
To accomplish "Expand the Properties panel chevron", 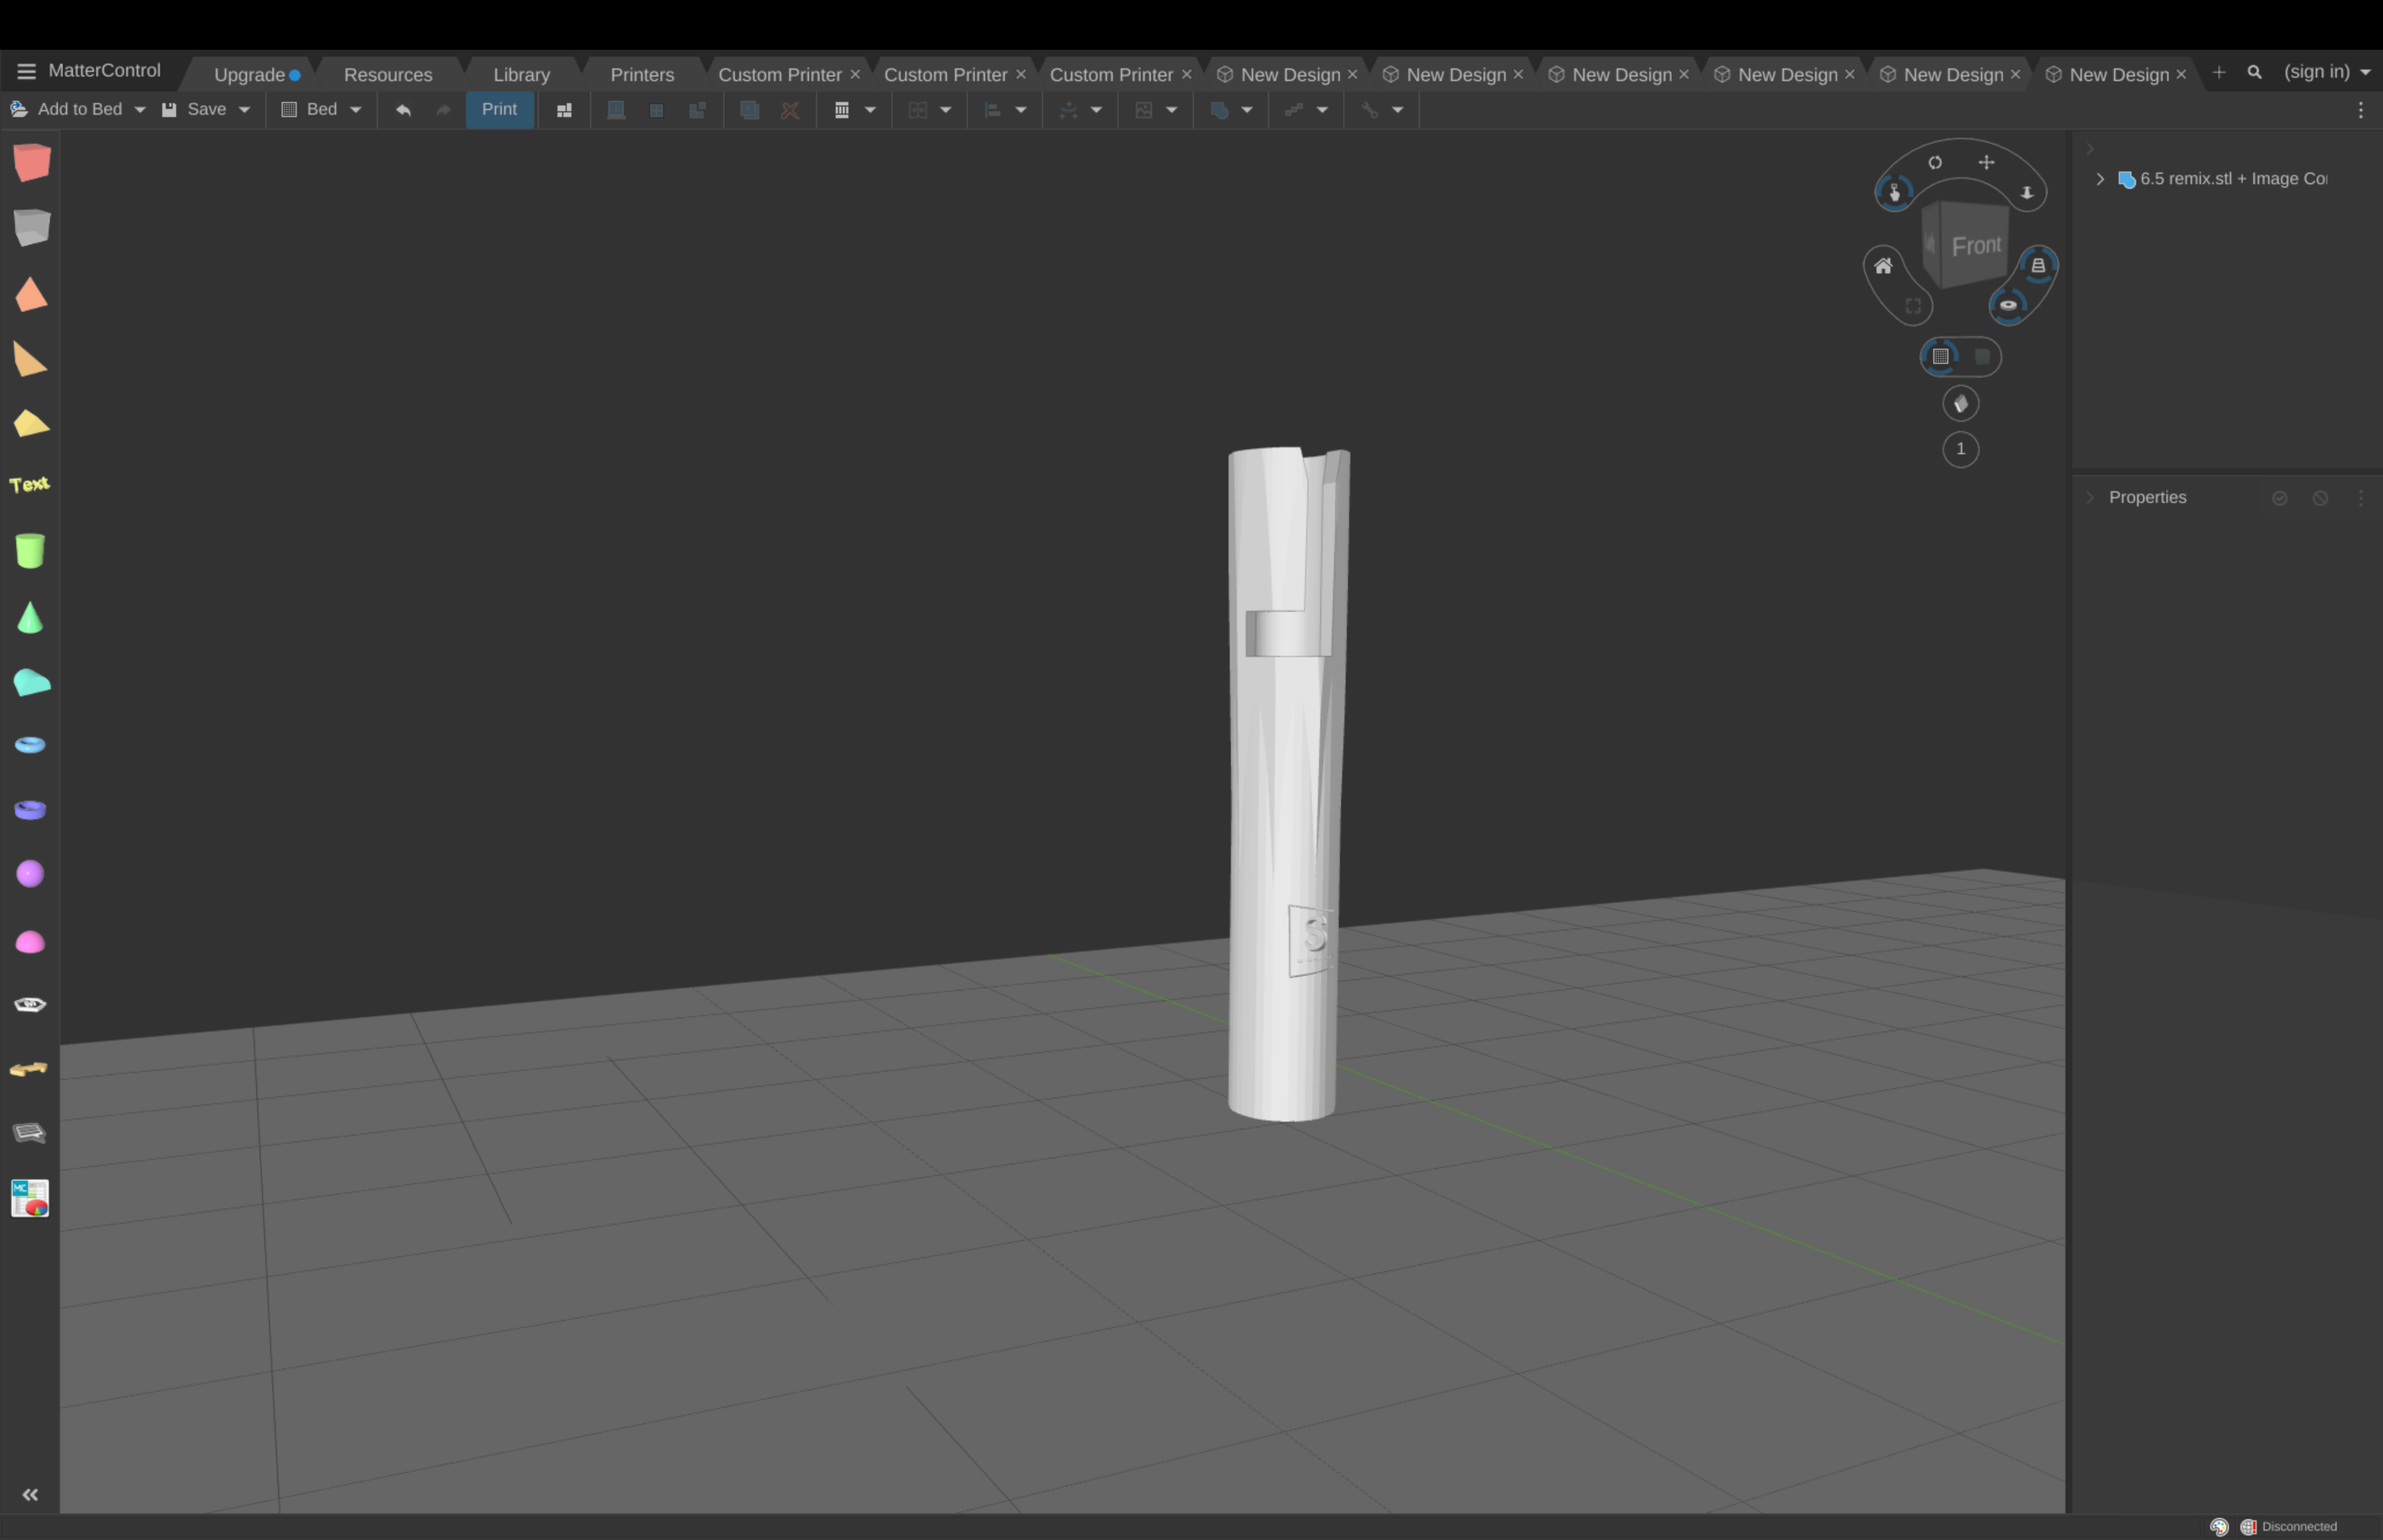I will [x=2089, y=497].
